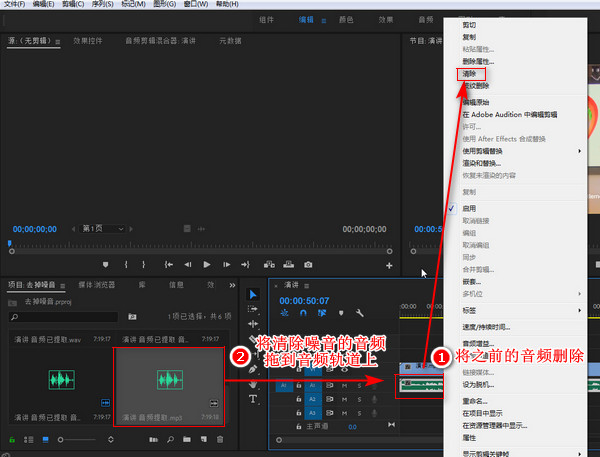
Task: Open 媒体浏览器 tab
Action: [x=97, y=285]
